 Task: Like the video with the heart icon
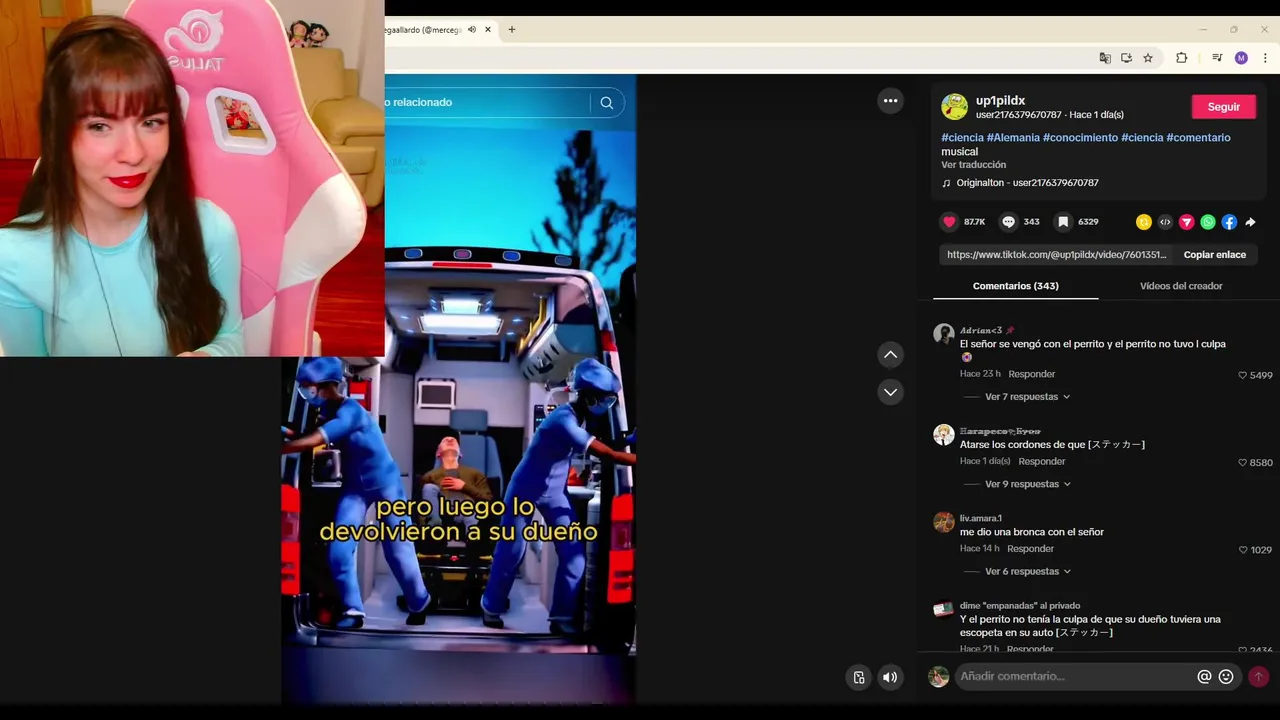949,222
